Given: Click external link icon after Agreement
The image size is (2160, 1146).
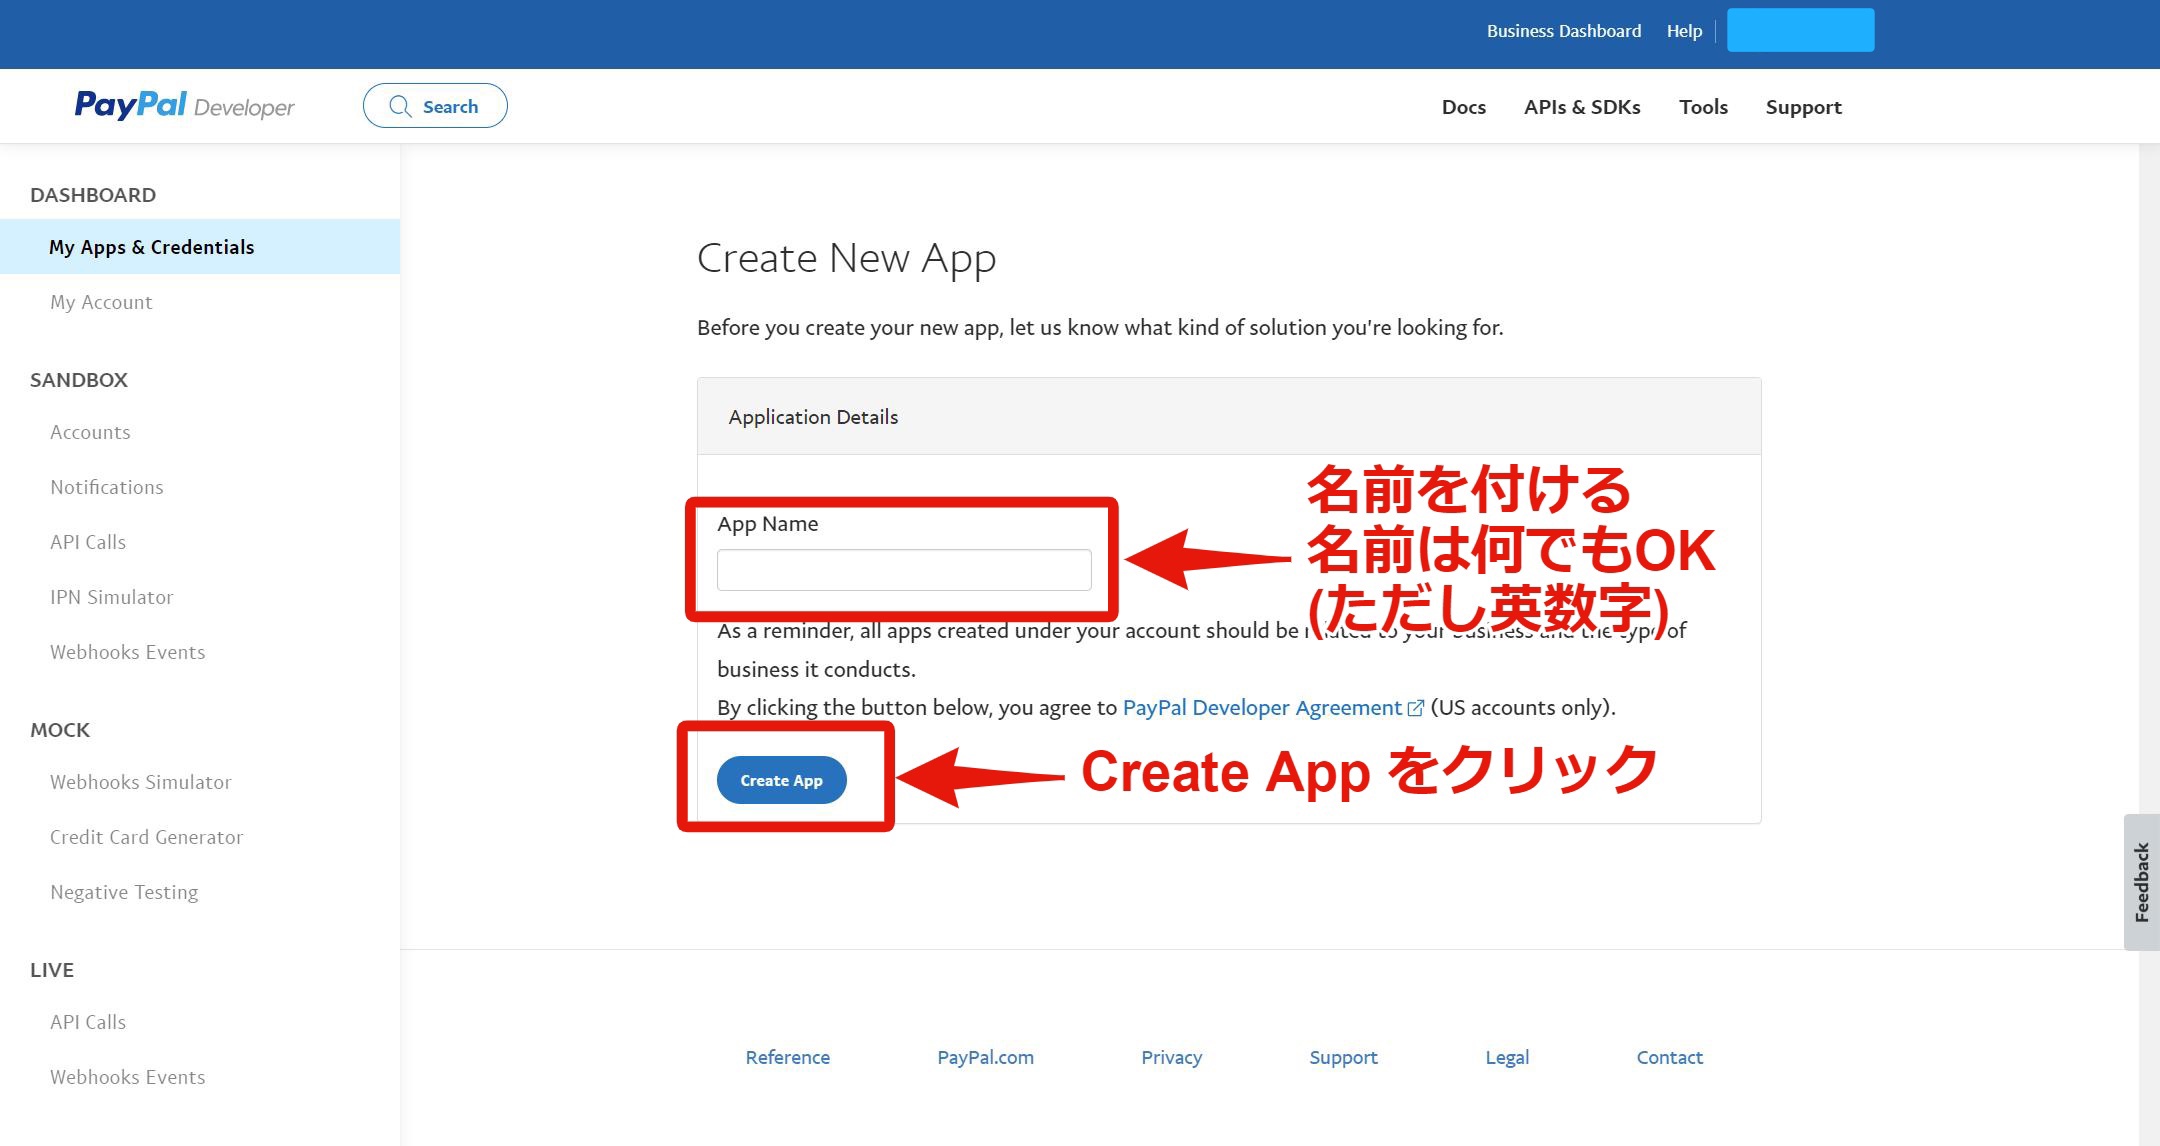Looking at the screenshot, I should pyautogui.click(x=1416, y=708).
